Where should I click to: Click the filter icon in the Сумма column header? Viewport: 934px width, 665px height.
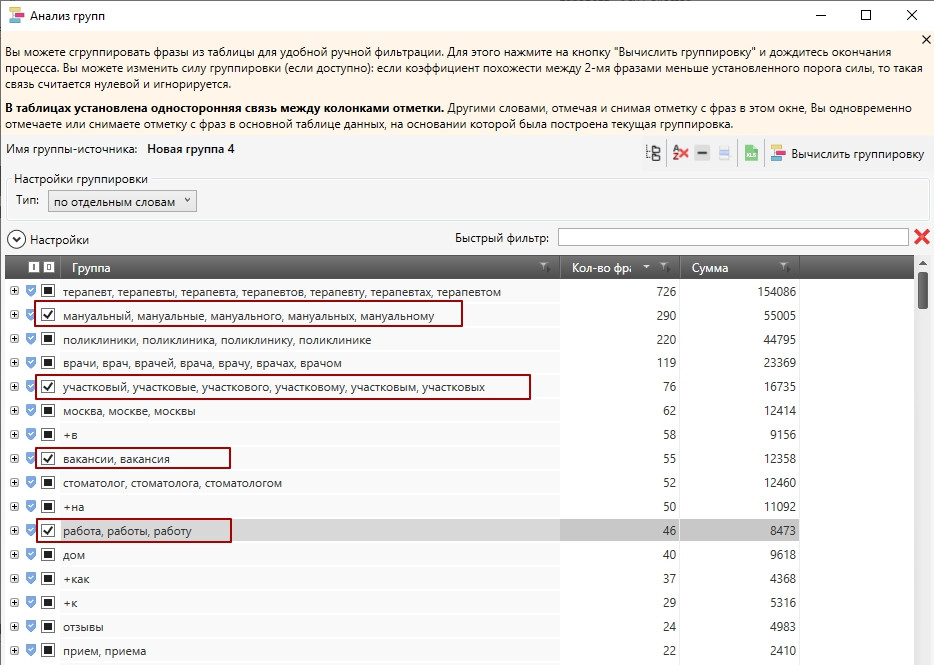pos(785,268)
